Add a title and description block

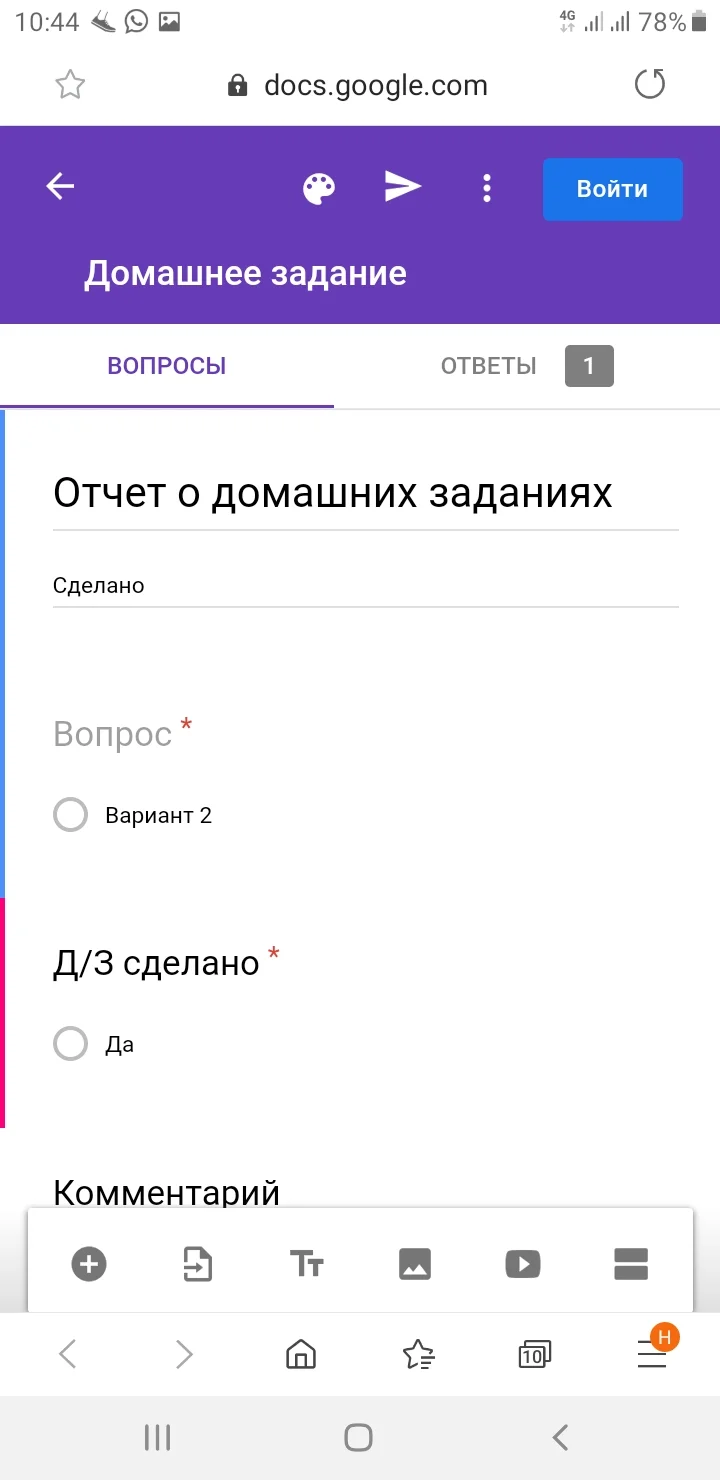point(306,1264)
